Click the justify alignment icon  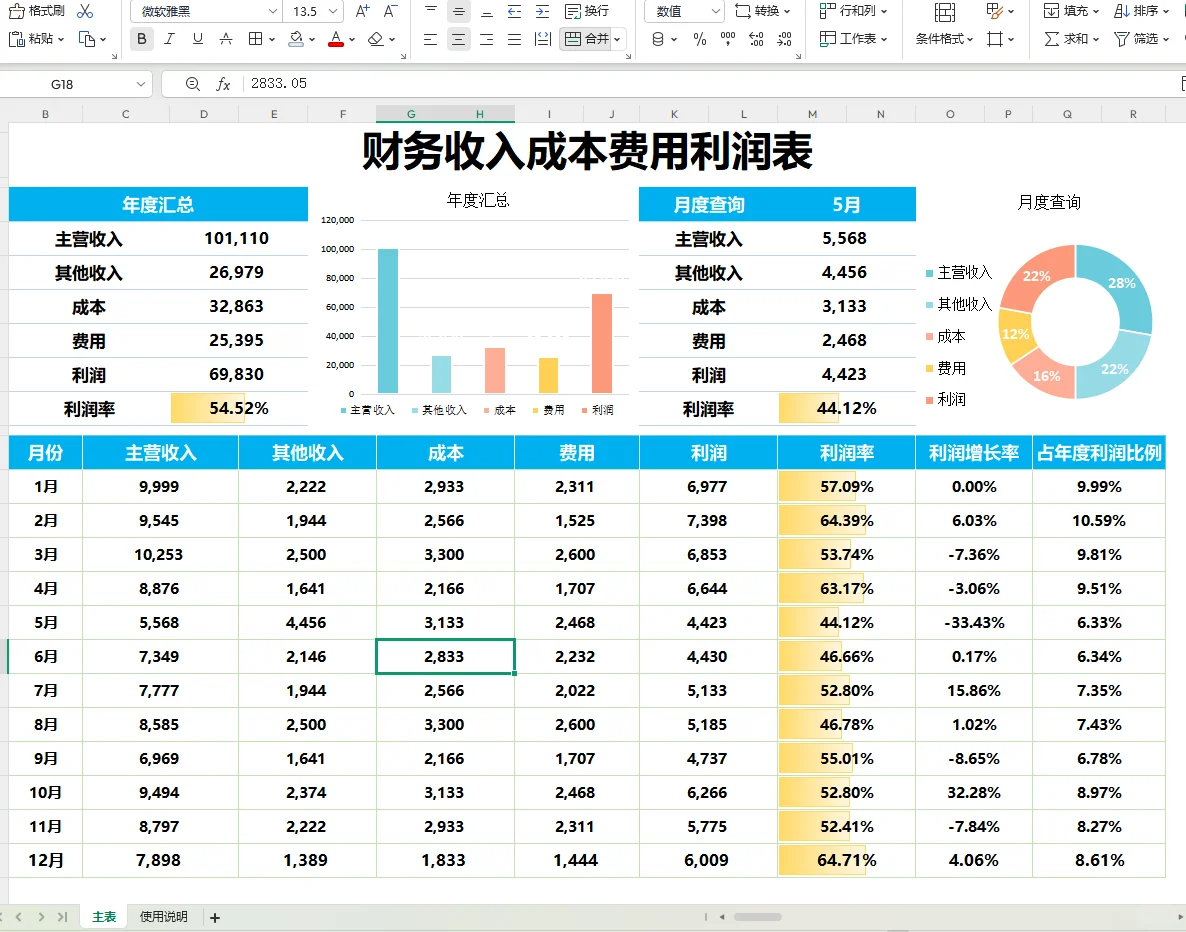tap(514, 39)
